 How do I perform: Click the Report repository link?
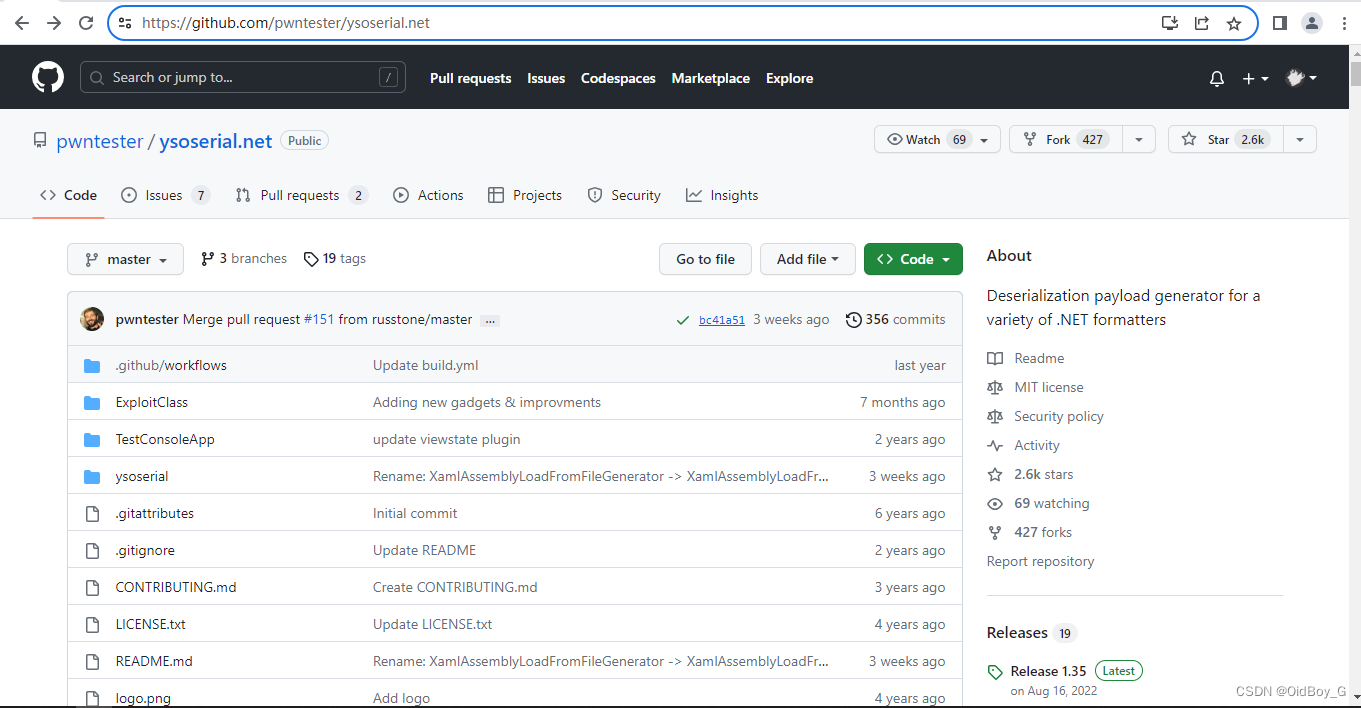point(1040,561)
